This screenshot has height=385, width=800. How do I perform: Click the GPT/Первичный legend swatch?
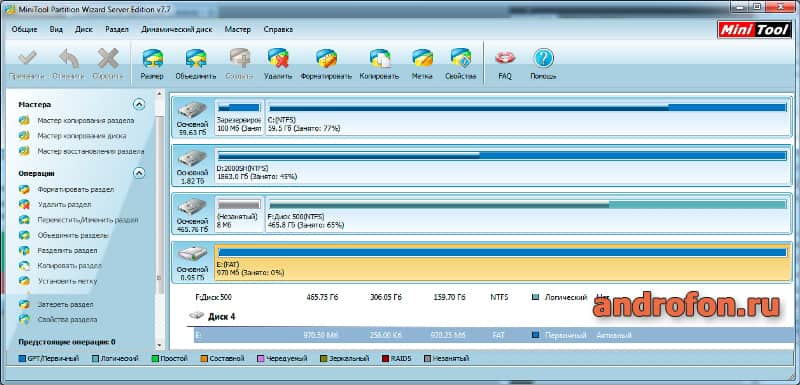22,358
